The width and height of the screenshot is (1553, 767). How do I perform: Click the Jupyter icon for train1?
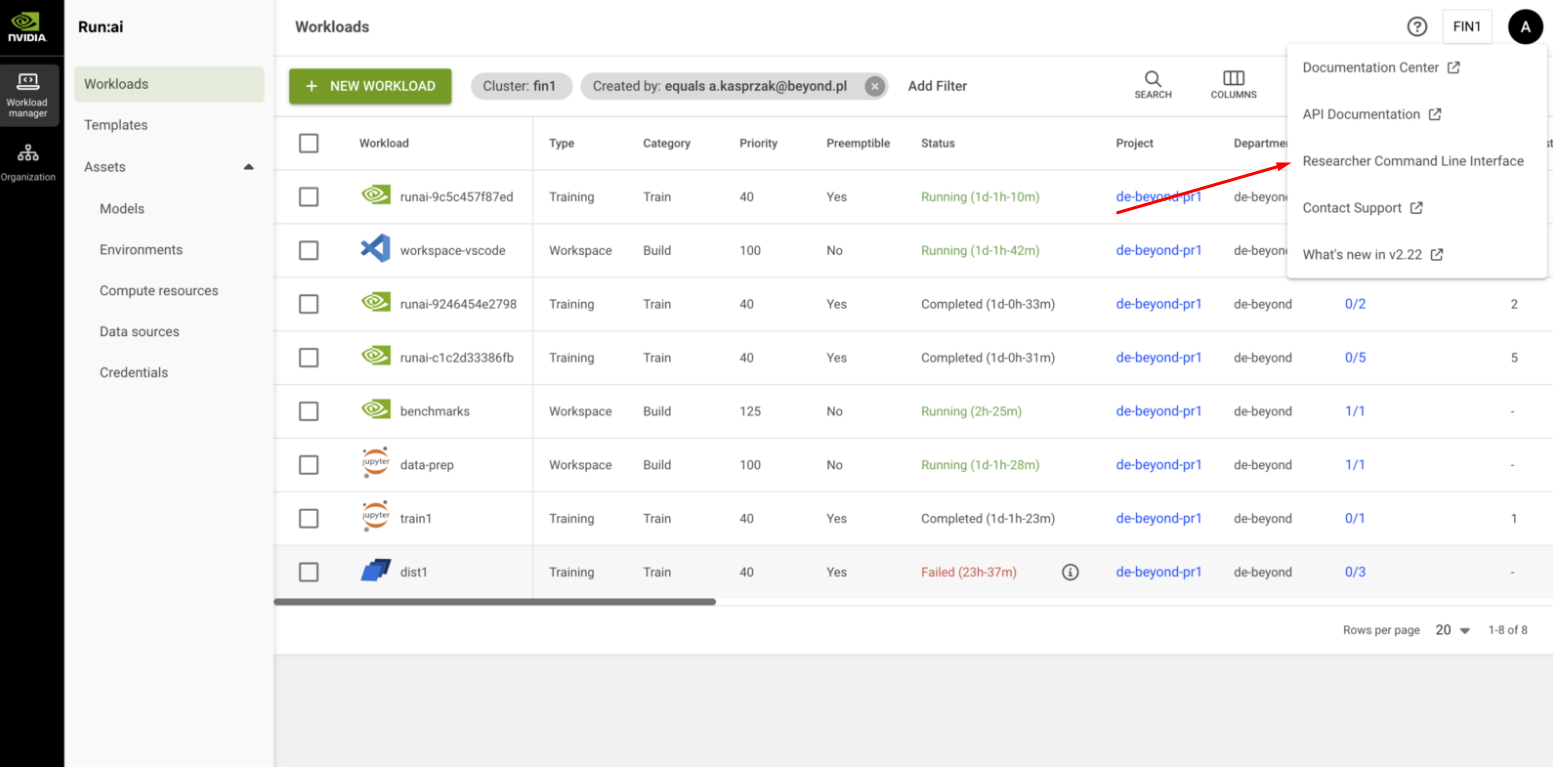tap(375, 517)
